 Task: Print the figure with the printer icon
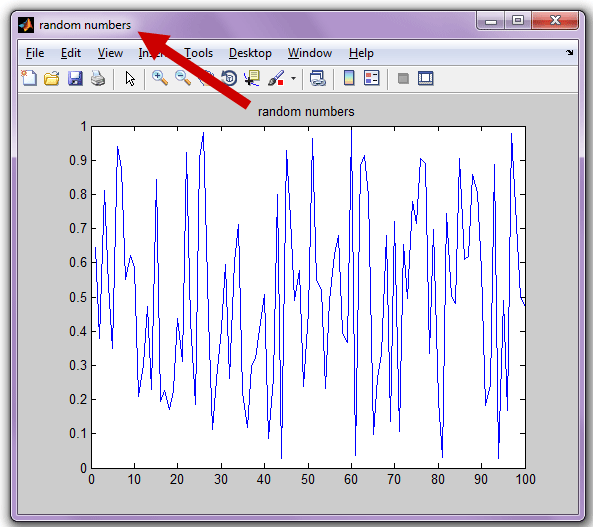(98, 78)
